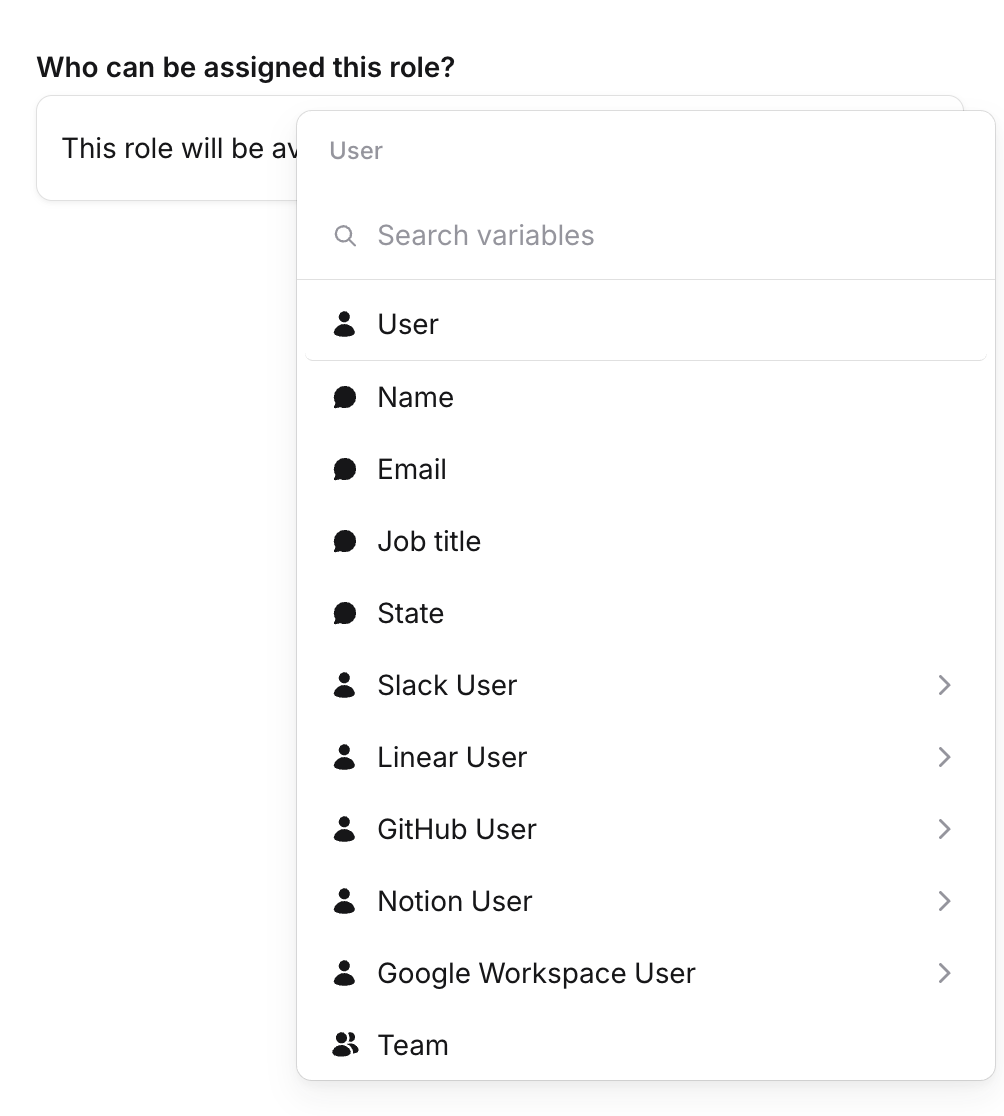Screen dimensions: 1004x1116
Task: Expand the GitHub User submenu
Action: (x=944, y=829)
